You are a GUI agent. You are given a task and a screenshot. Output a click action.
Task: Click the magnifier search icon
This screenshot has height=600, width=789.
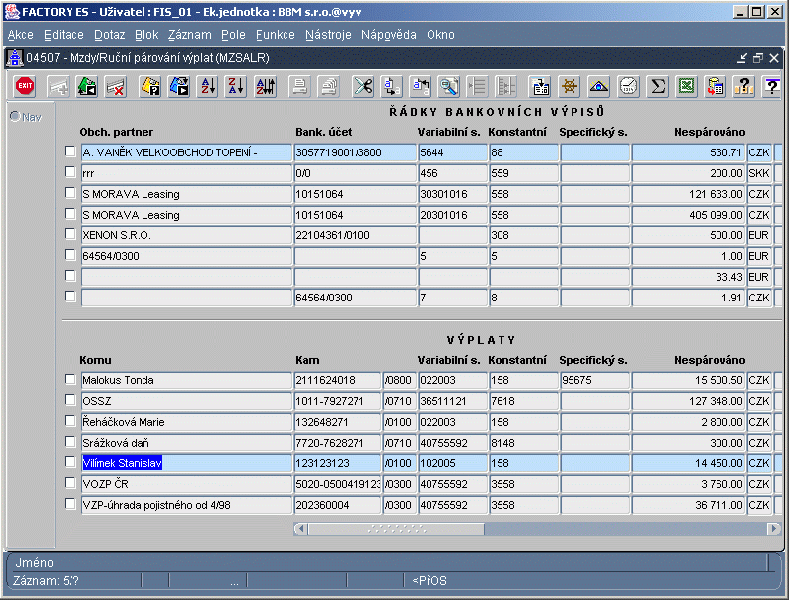click(450, 87)
